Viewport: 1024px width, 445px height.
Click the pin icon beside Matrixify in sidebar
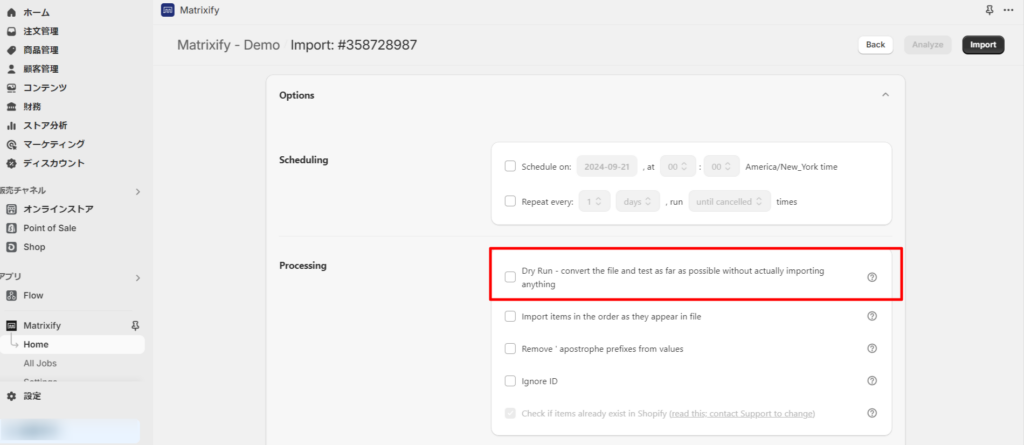(x=135, y=325)
